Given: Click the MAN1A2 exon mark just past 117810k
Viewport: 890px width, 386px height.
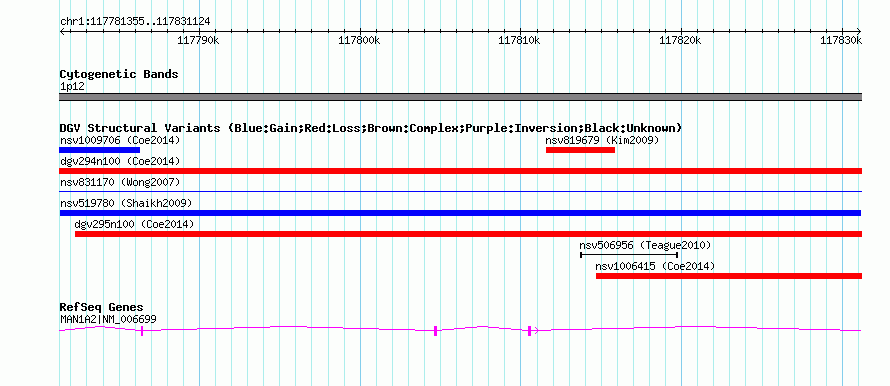Looking at the screenshot, I should coord(529,331).
